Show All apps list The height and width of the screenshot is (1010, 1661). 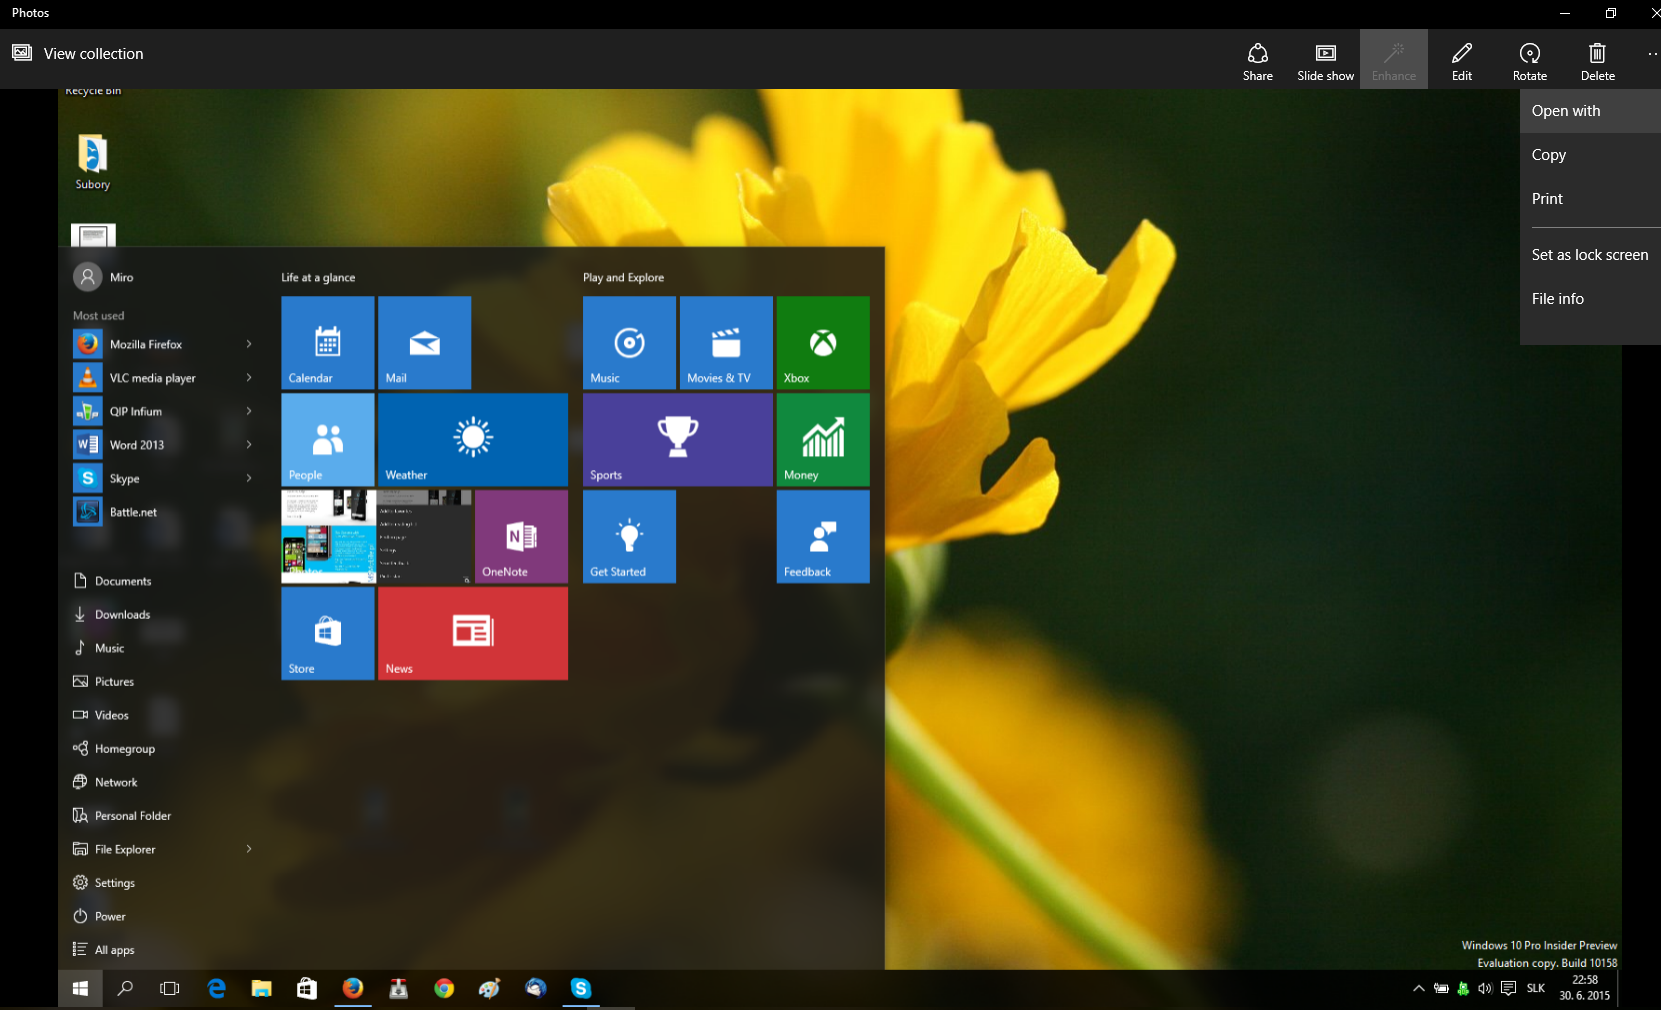click(103, 950)
